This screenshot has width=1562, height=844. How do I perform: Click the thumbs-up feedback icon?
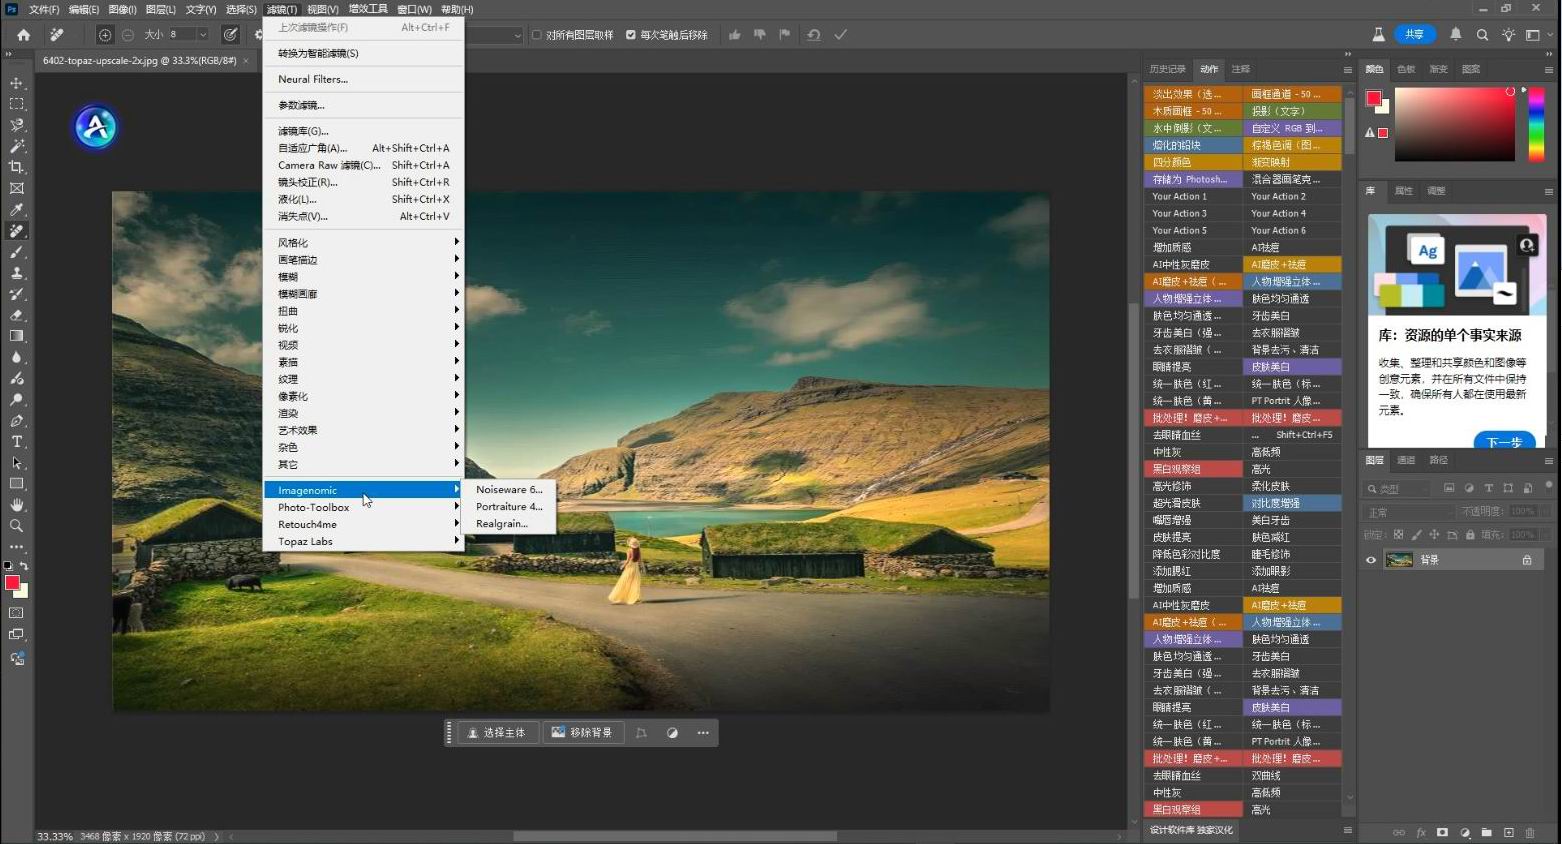[735, 35]
